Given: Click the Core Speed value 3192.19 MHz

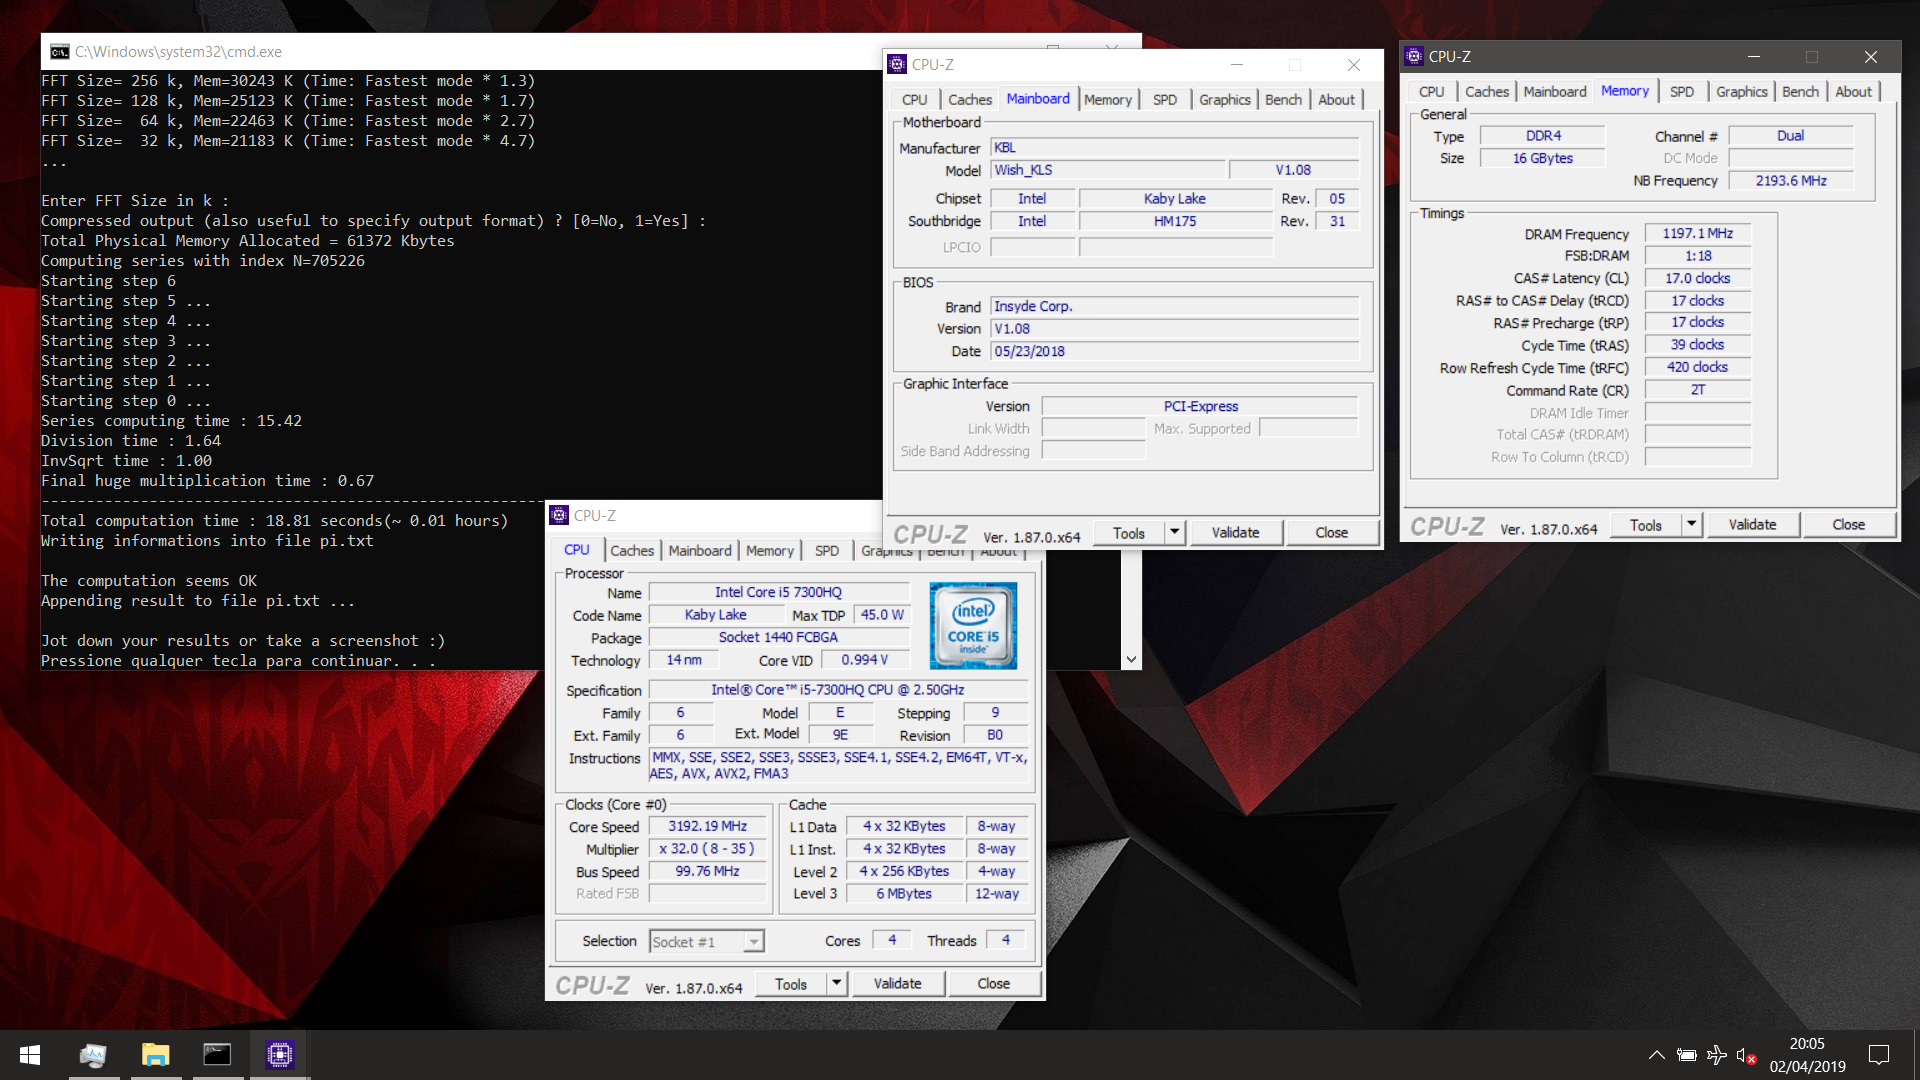Looking at the screenshot, I should click(x=707, y=827).
